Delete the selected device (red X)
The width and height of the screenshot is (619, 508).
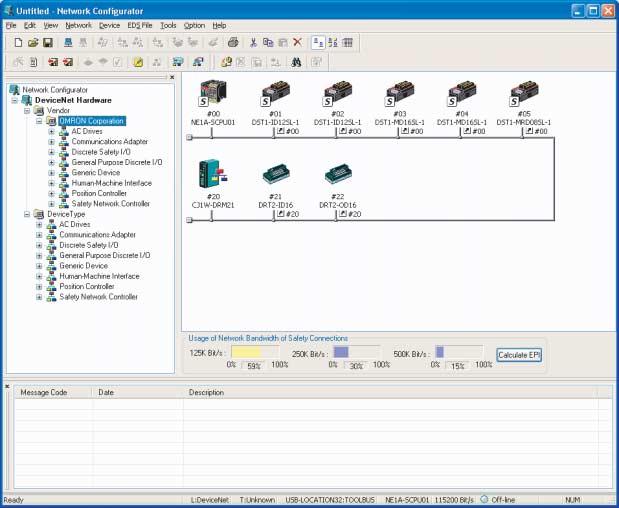click(x=298, y=42)
